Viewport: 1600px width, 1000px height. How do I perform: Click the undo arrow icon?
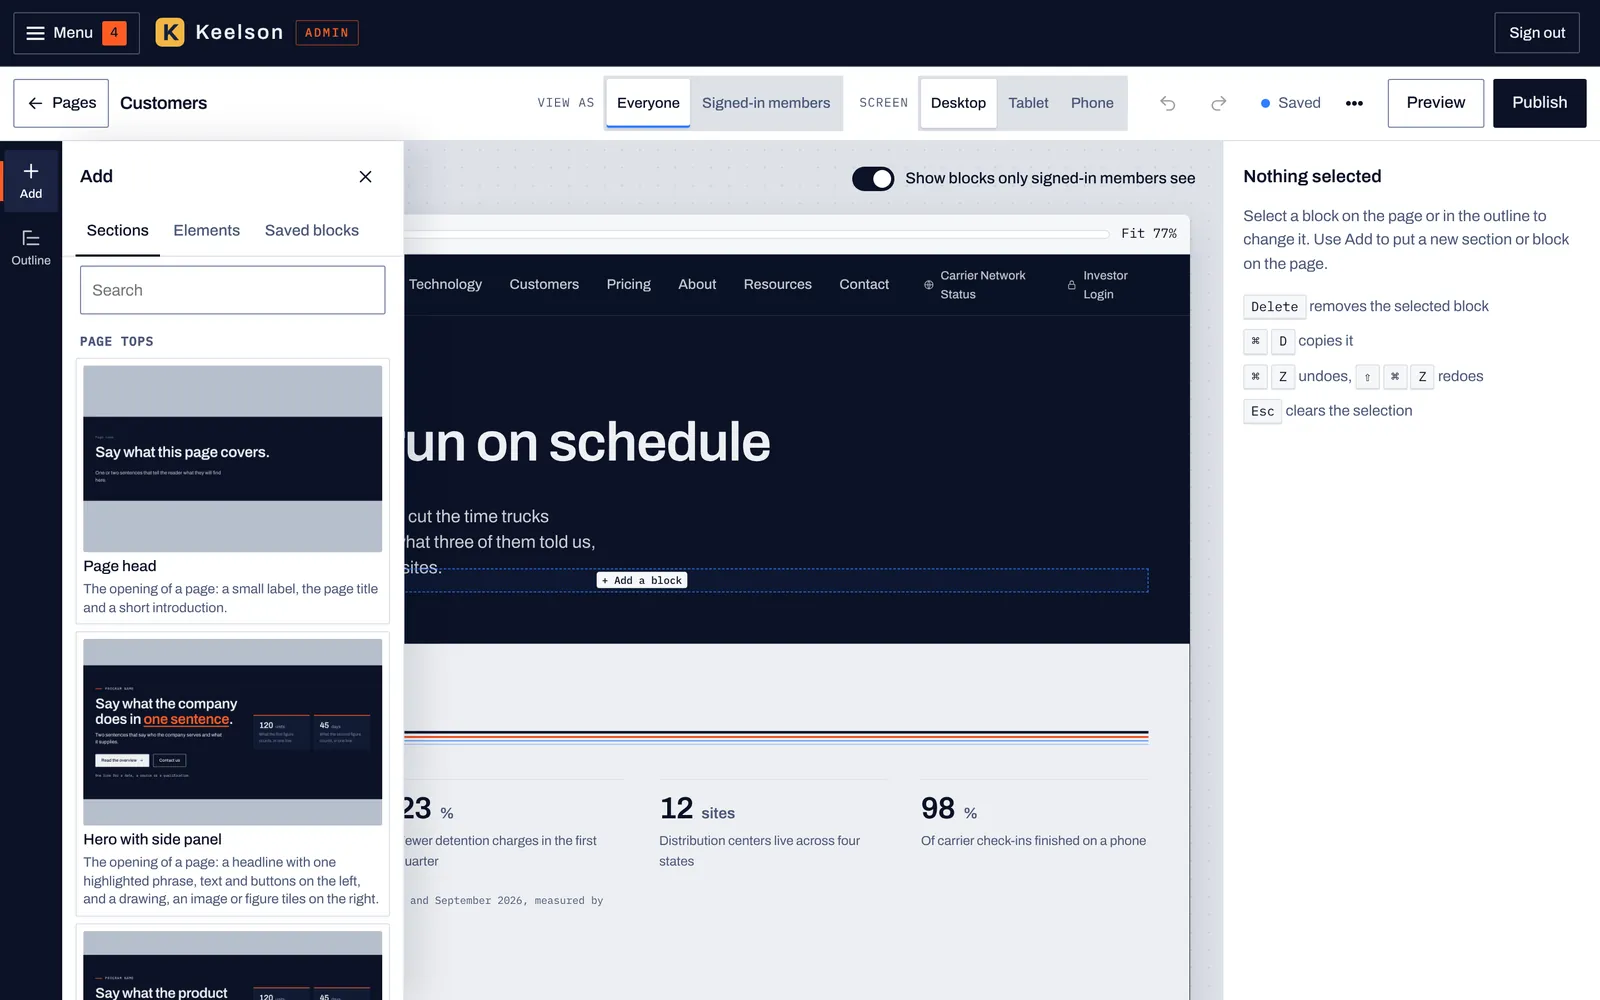1167,103
